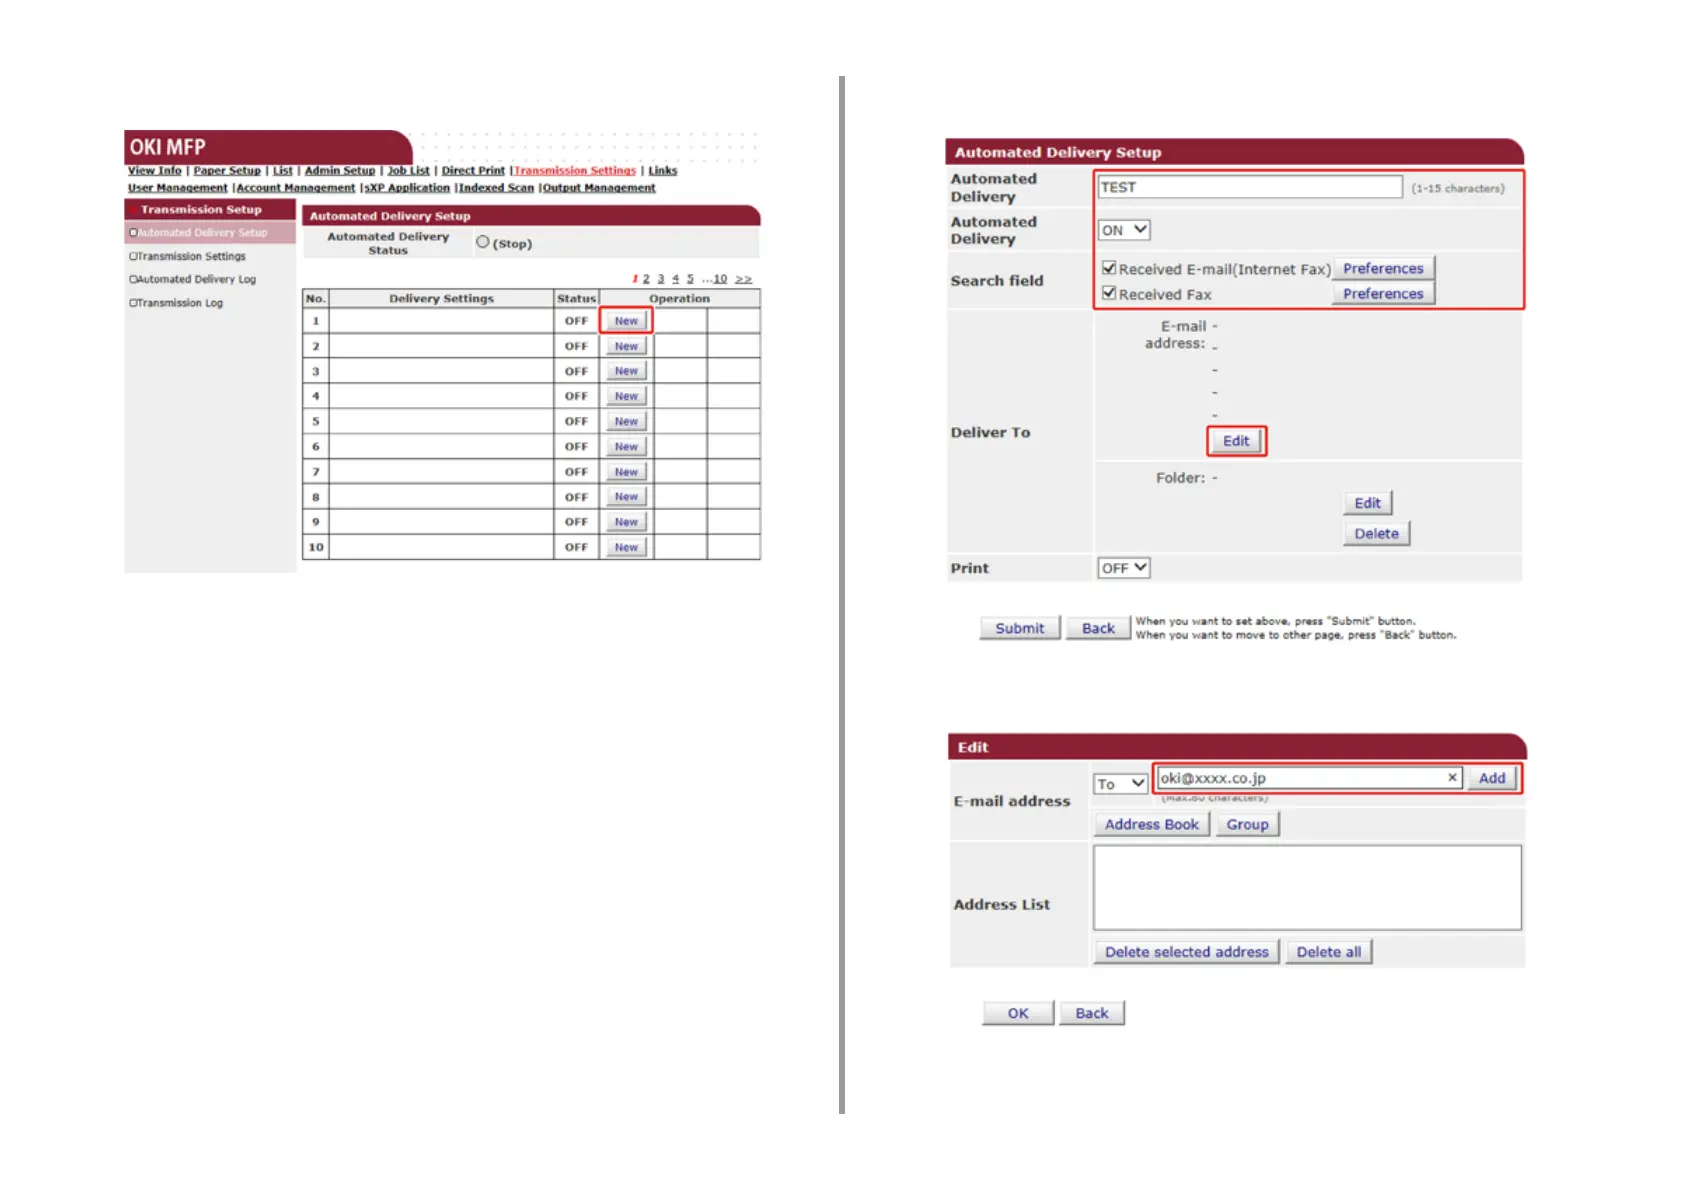This screenshot has width=1684, height=1190.
Task: Open the View Info menu link
Action: tap(154, 171)
